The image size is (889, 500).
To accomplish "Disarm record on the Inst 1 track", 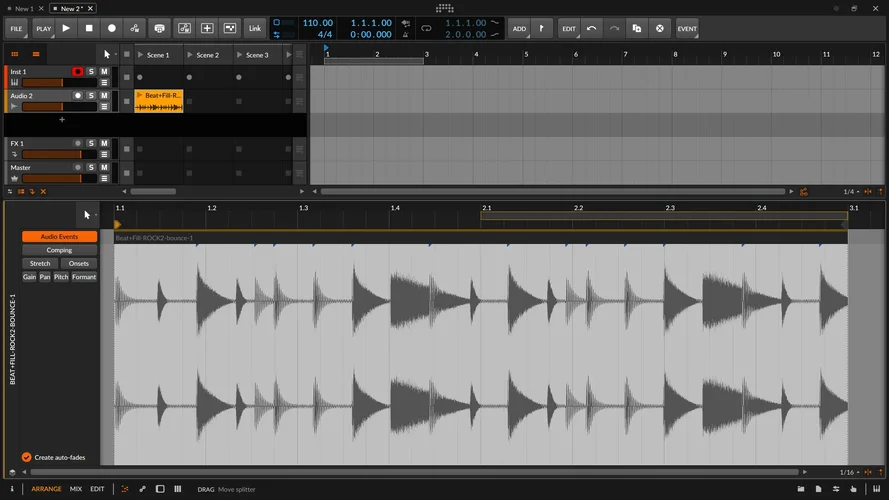I will click(77, 72).
